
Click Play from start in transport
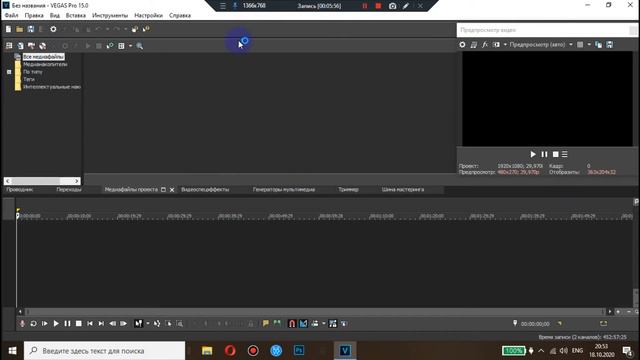pyautogui.click(x=44, y=324)
